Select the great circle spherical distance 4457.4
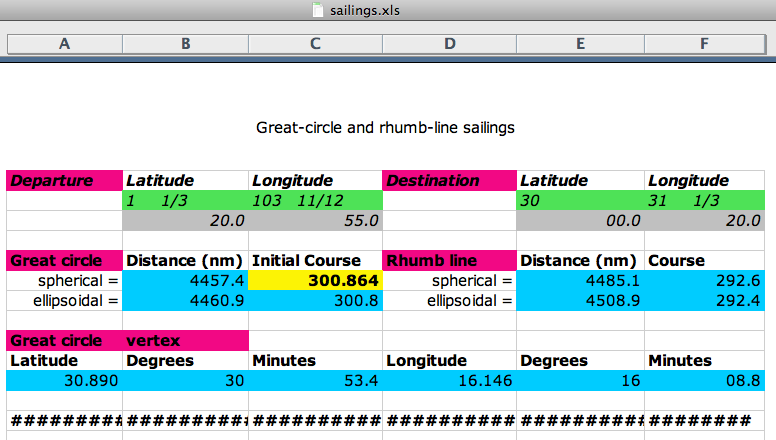The image size is (776, 440). 185,281
